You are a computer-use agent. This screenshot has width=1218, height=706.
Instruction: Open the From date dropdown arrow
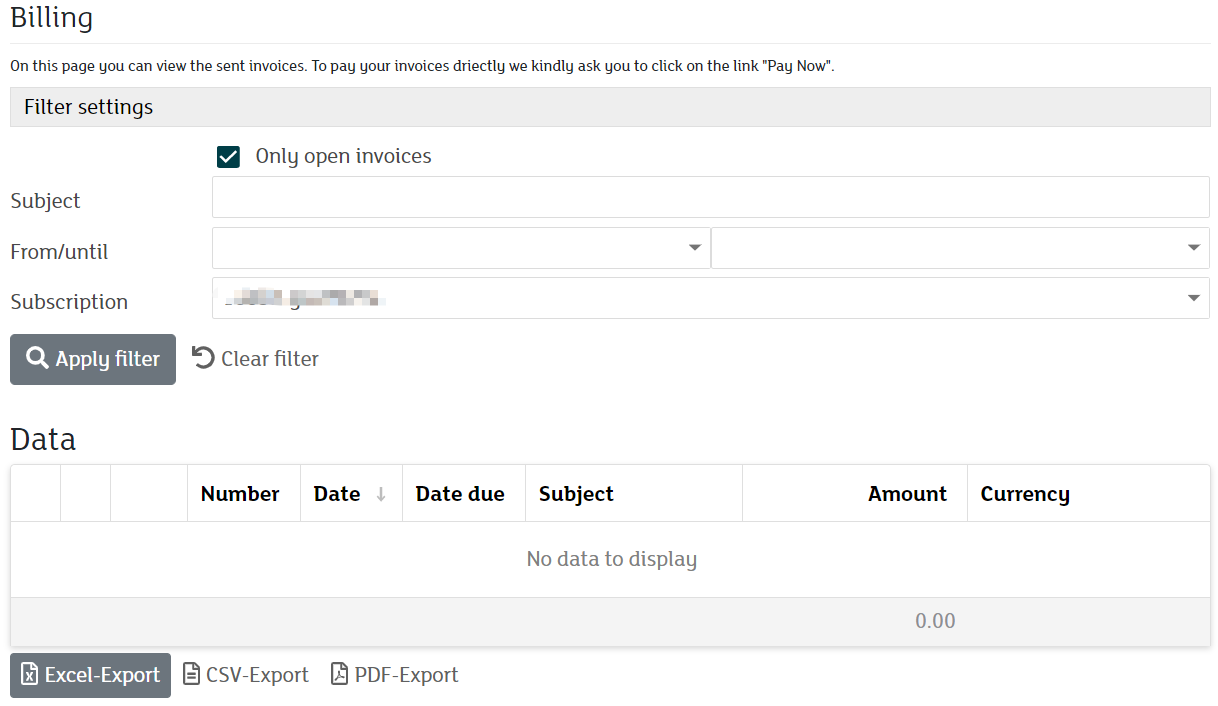[x=695, y=248]
